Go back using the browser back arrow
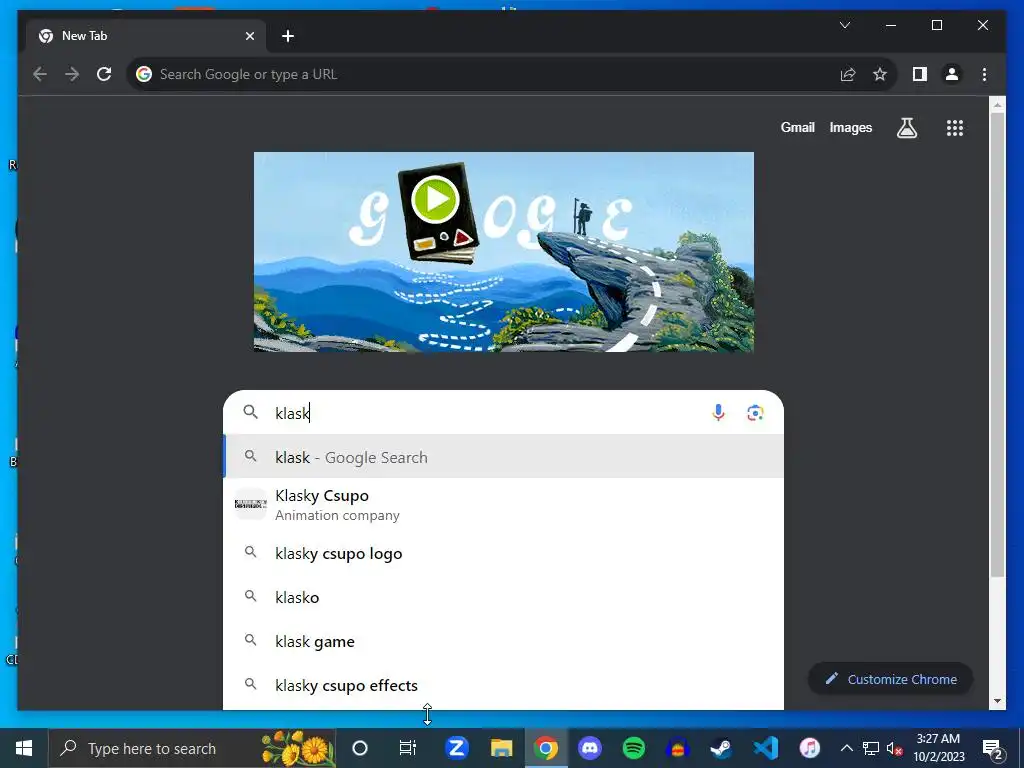This screenshot has width=1024, height=768. [40, 74]
